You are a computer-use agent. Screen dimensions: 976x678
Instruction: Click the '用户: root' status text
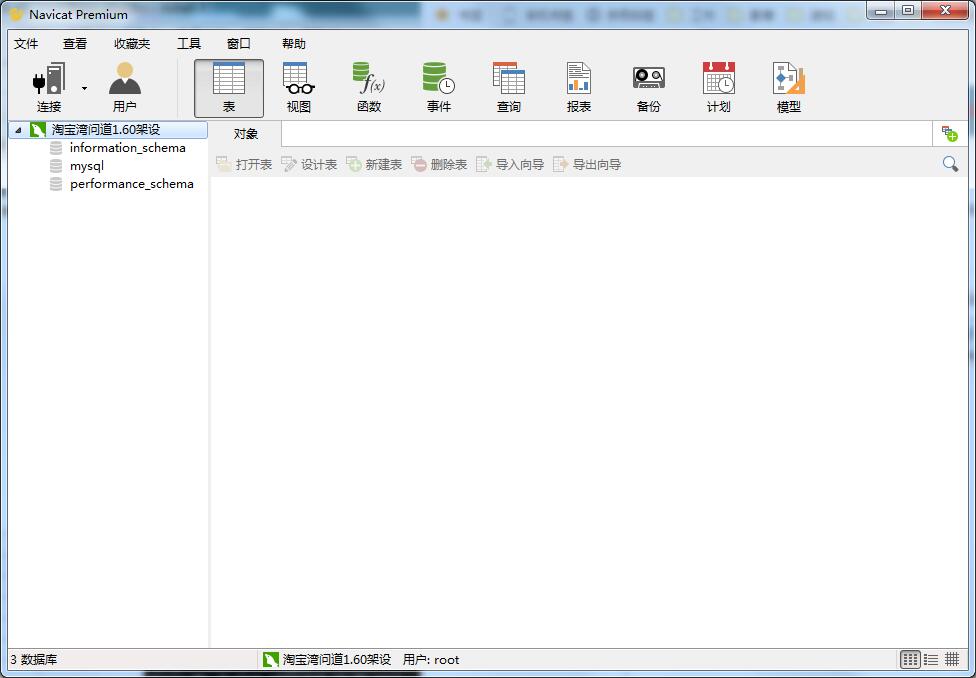point(431,660)
